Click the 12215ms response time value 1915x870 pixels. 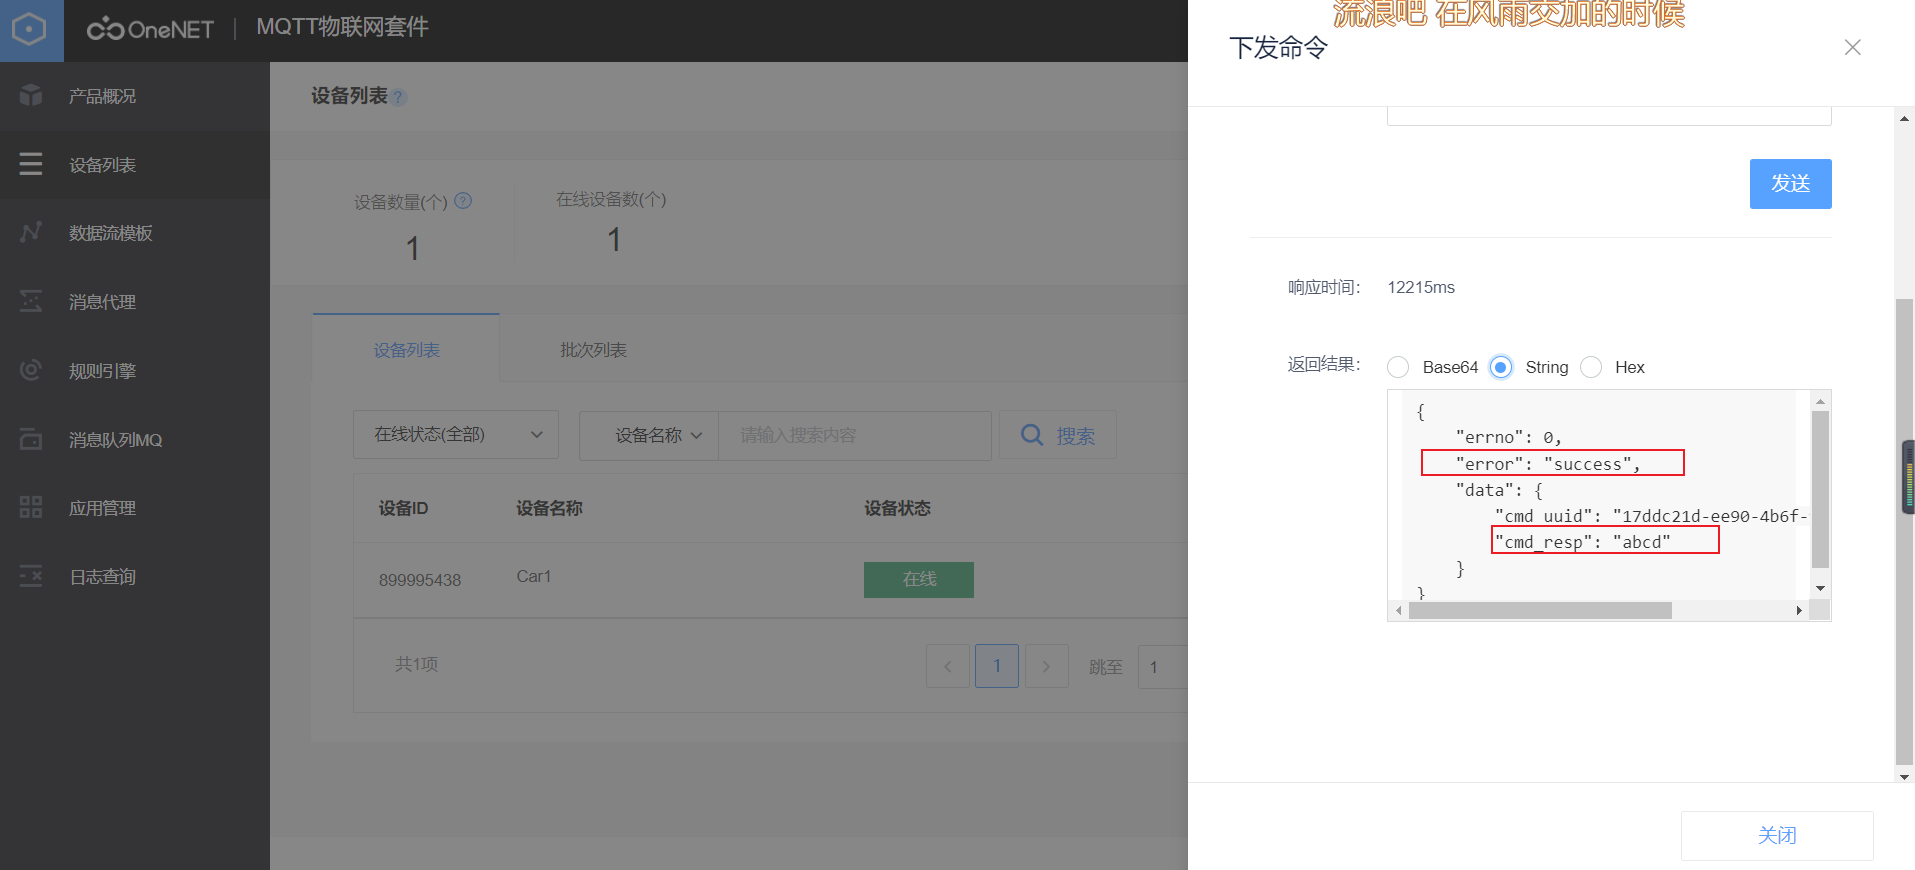(1421, 287)
